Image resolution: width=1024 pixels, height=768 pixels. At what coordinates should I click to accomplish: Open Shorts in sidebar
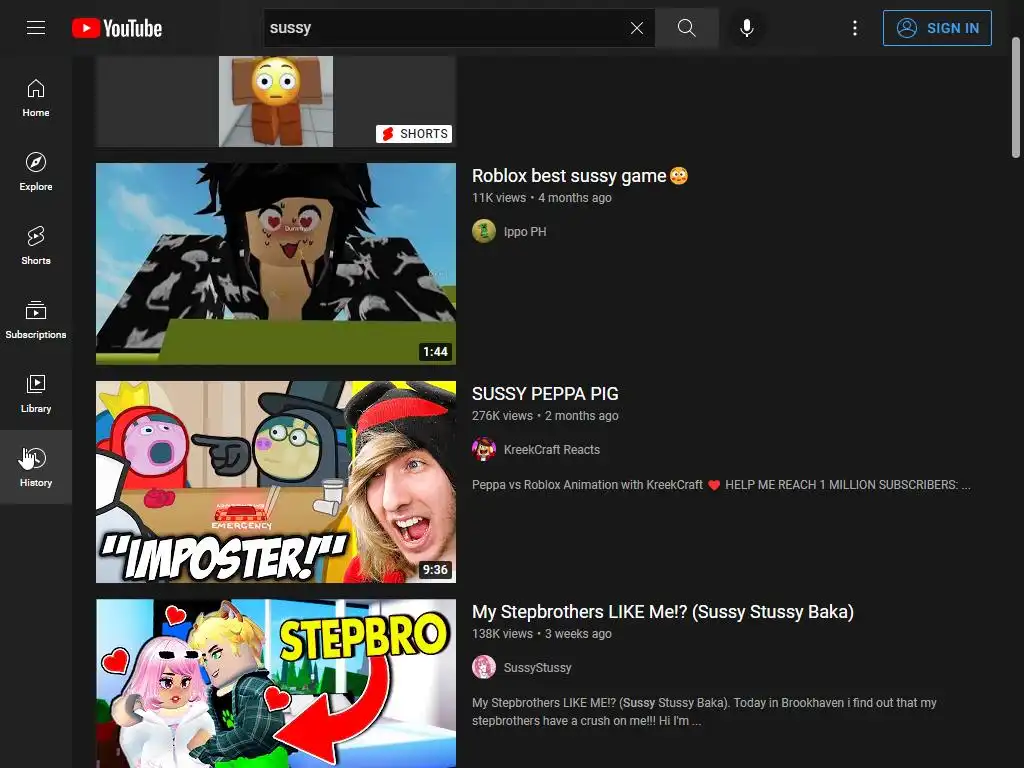point(36,245)
